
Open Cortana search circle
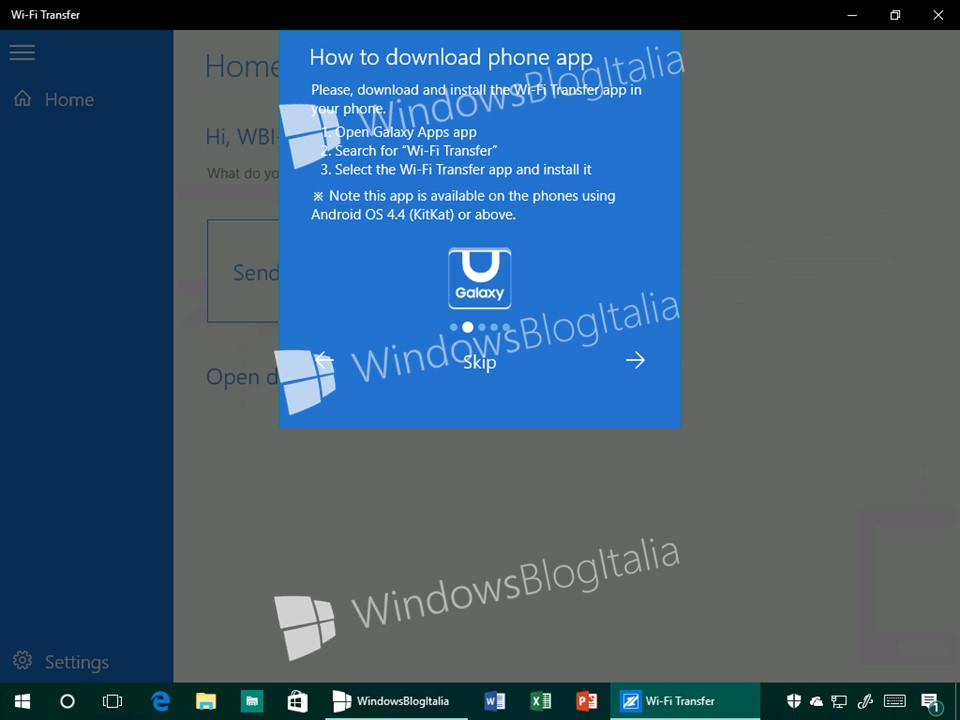[x=67, y=701]
